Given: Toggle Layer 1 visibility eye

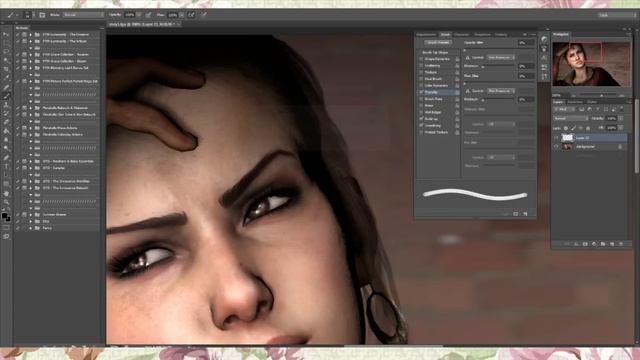Looking at the screenshot, I should coord(556,138).
